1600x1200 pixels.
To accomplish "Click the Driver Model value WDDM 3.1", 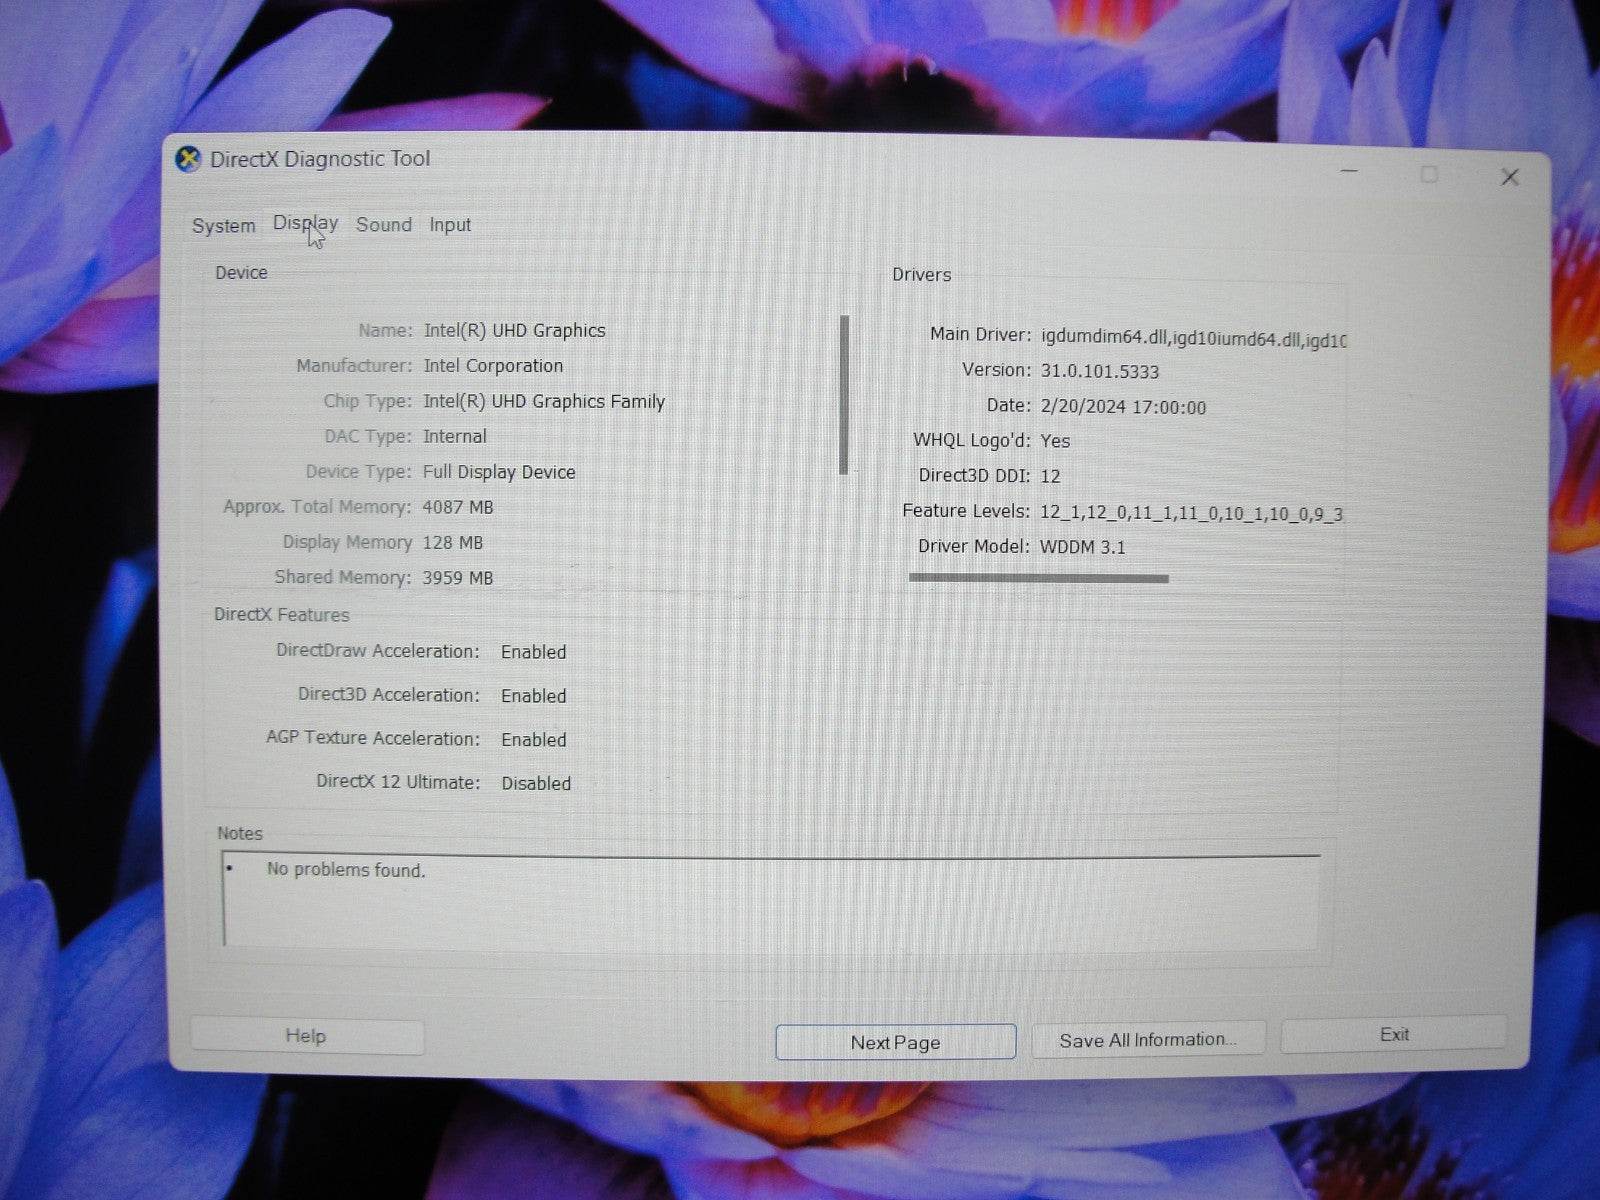I will [1082, 546].
